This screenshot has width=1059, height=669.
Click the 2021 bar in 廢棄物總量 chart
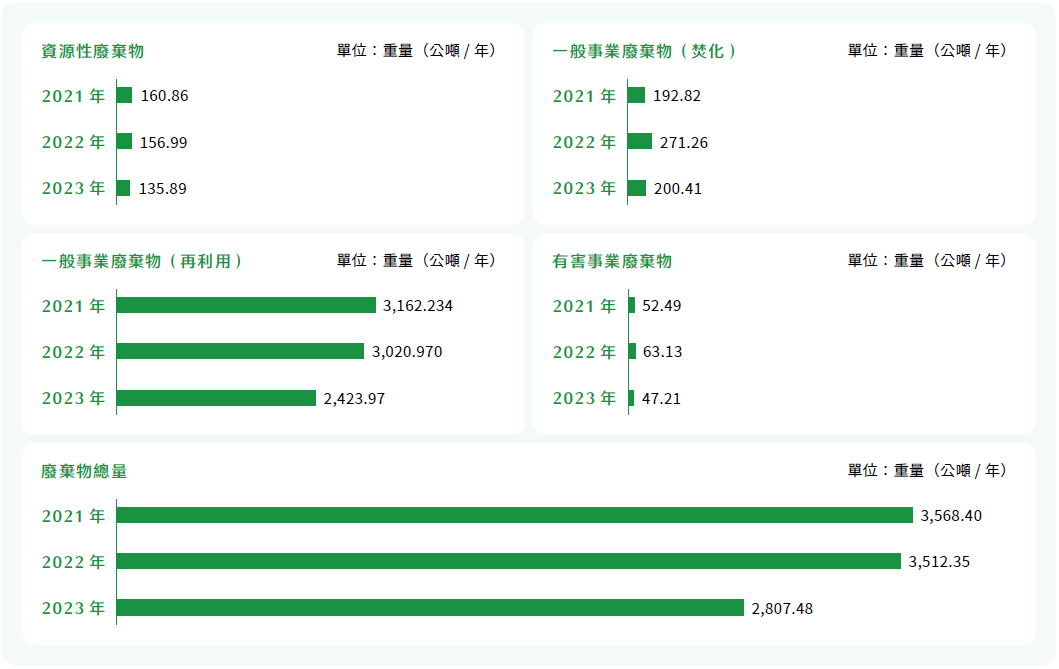point(515,515)
